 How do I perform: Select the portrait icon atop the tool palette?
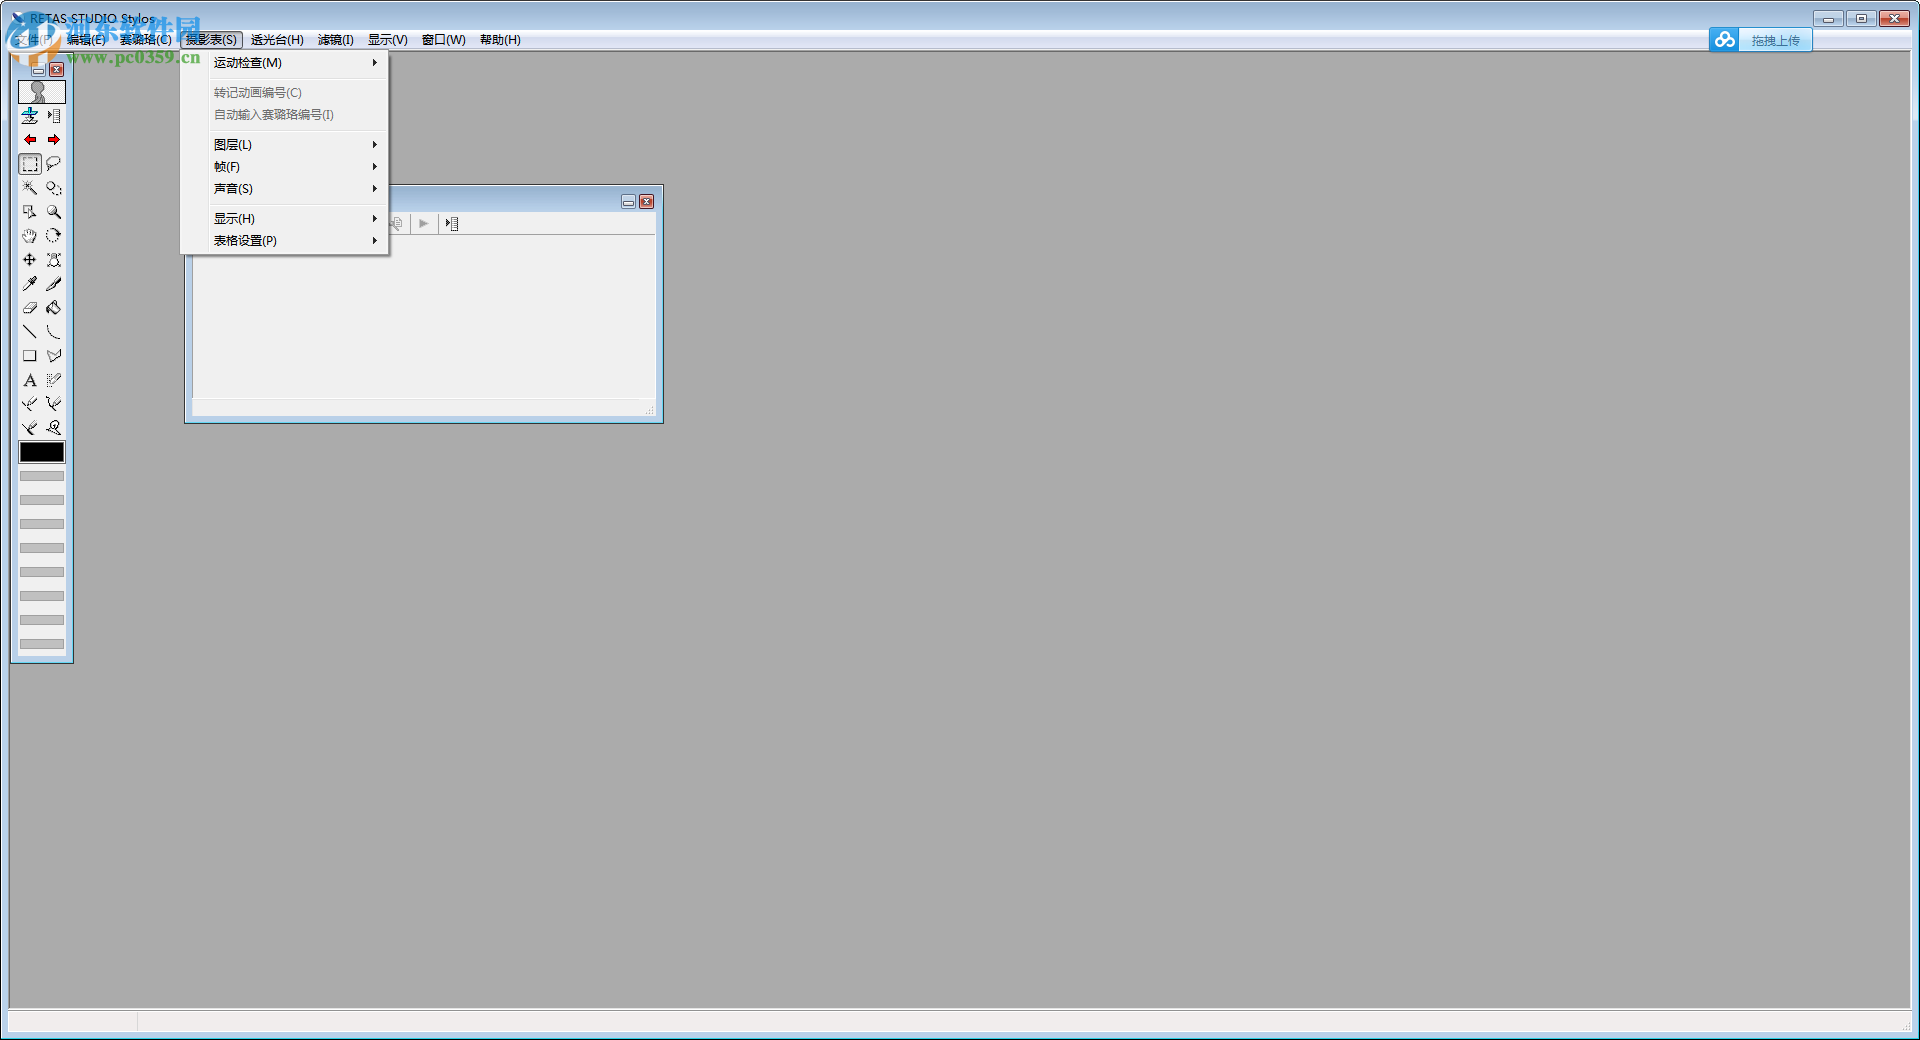coord(42,92)
